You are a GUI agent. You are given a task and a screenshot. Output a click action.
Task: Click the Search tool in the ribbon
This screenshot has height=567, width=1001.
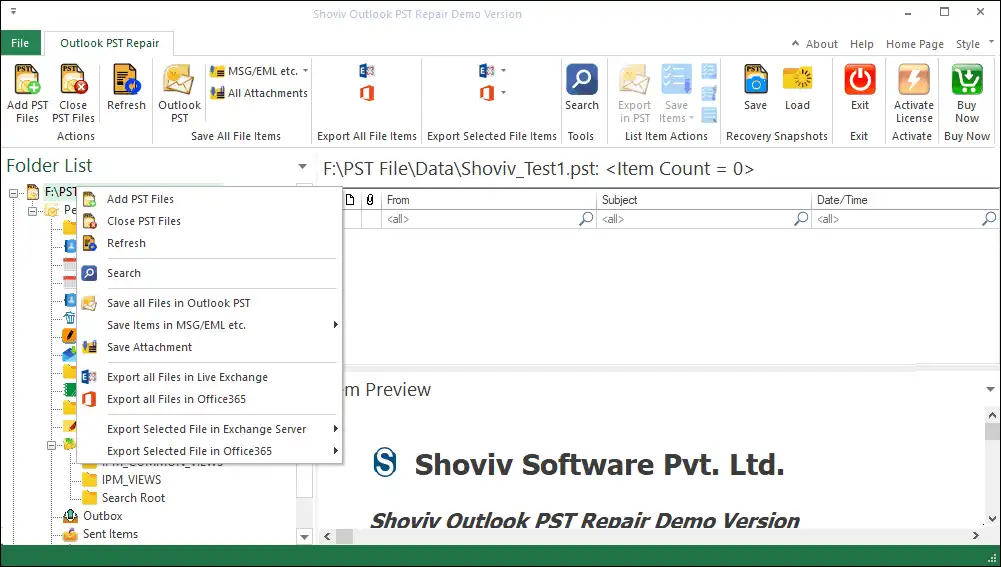[x=582, y=80]
